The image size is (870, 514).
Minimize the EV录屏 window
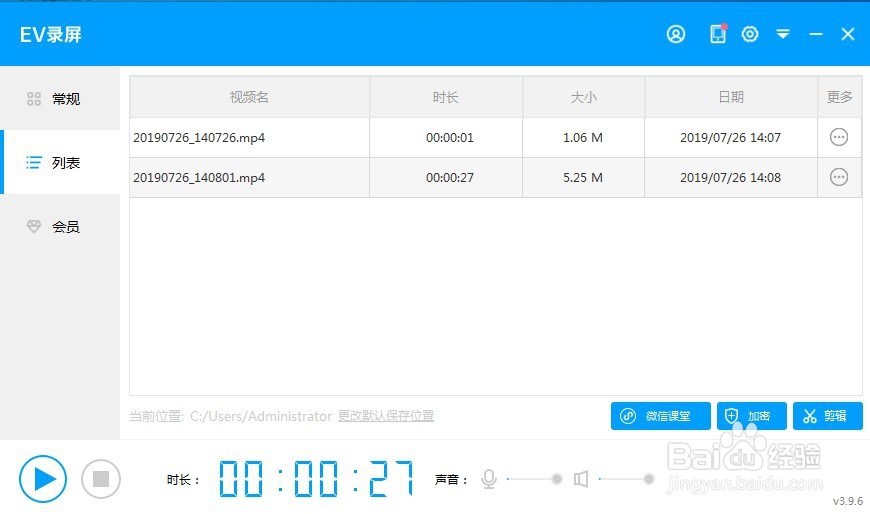click(x=816, y=34)
